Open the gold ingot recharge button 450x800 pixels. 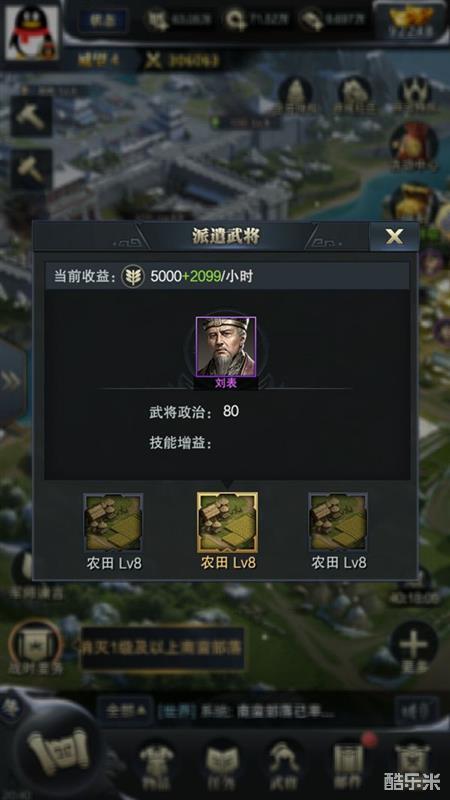[411, 21]
